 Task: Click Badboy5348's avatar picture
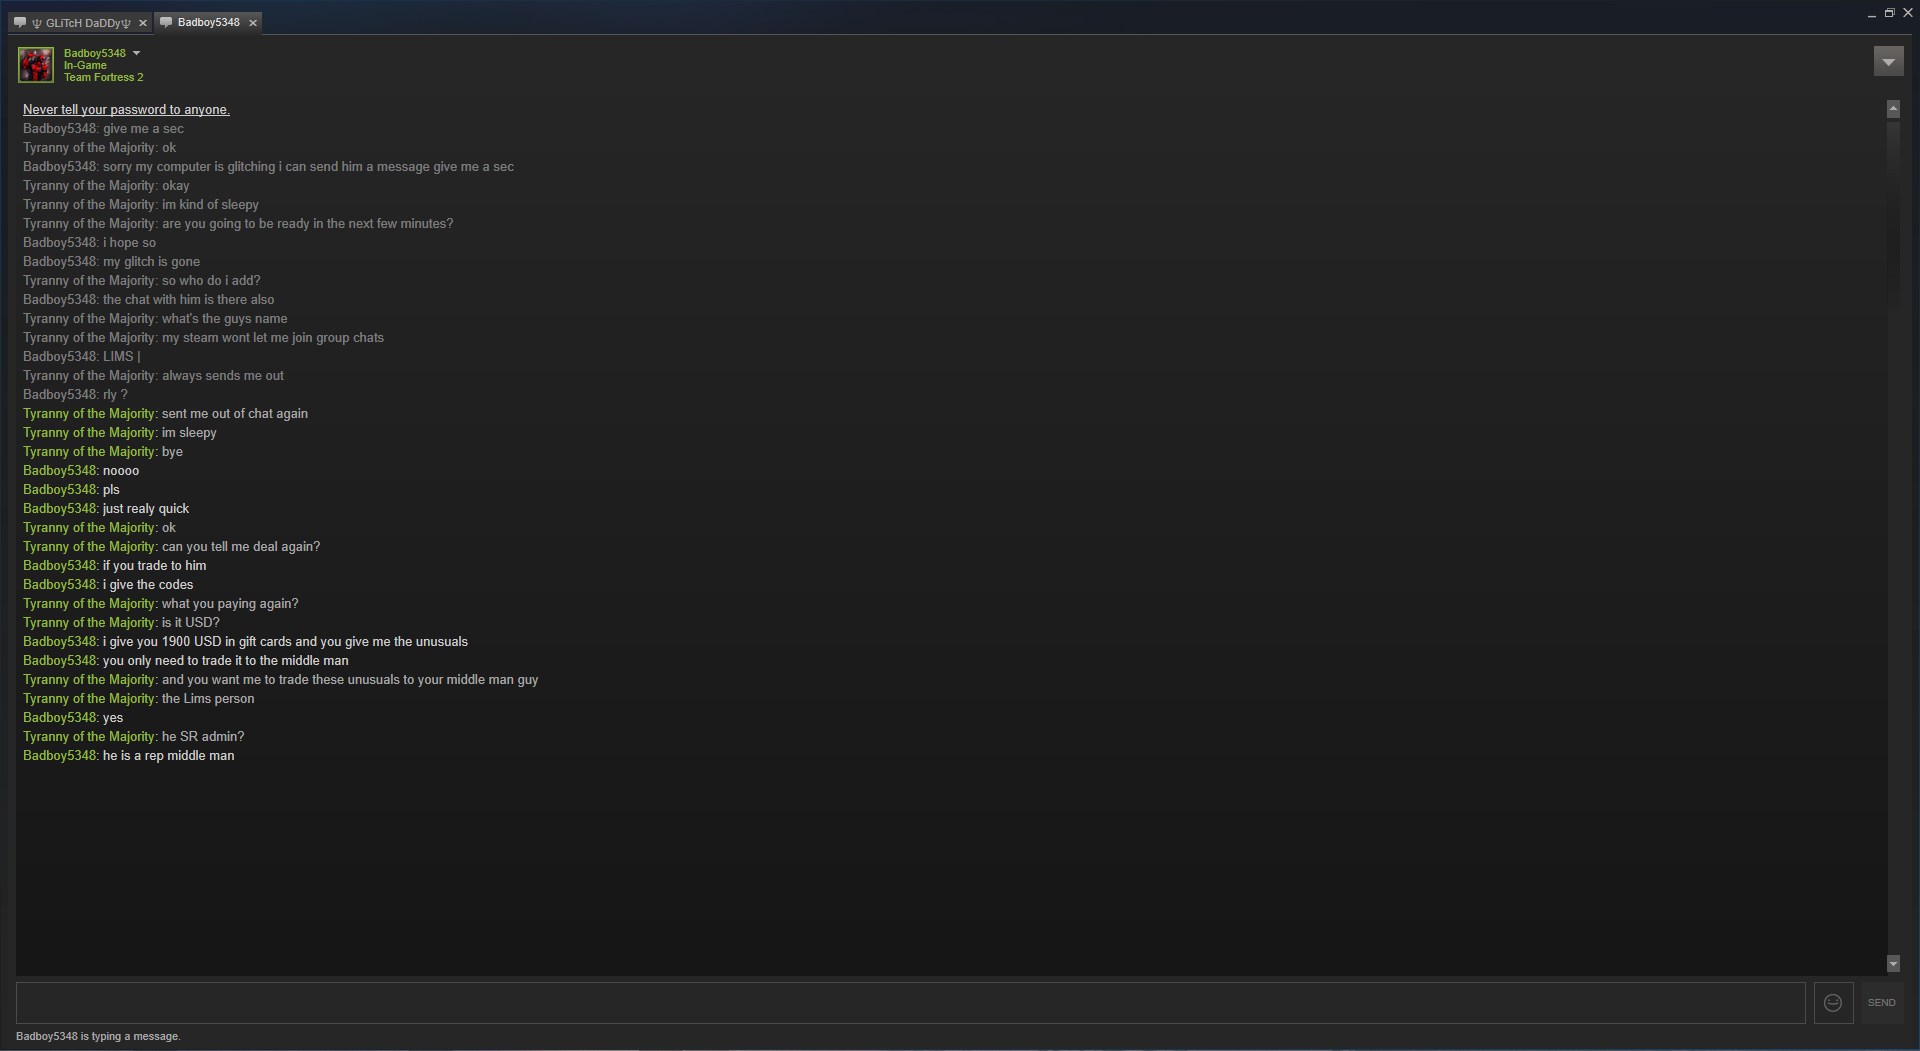pos(36,65)
